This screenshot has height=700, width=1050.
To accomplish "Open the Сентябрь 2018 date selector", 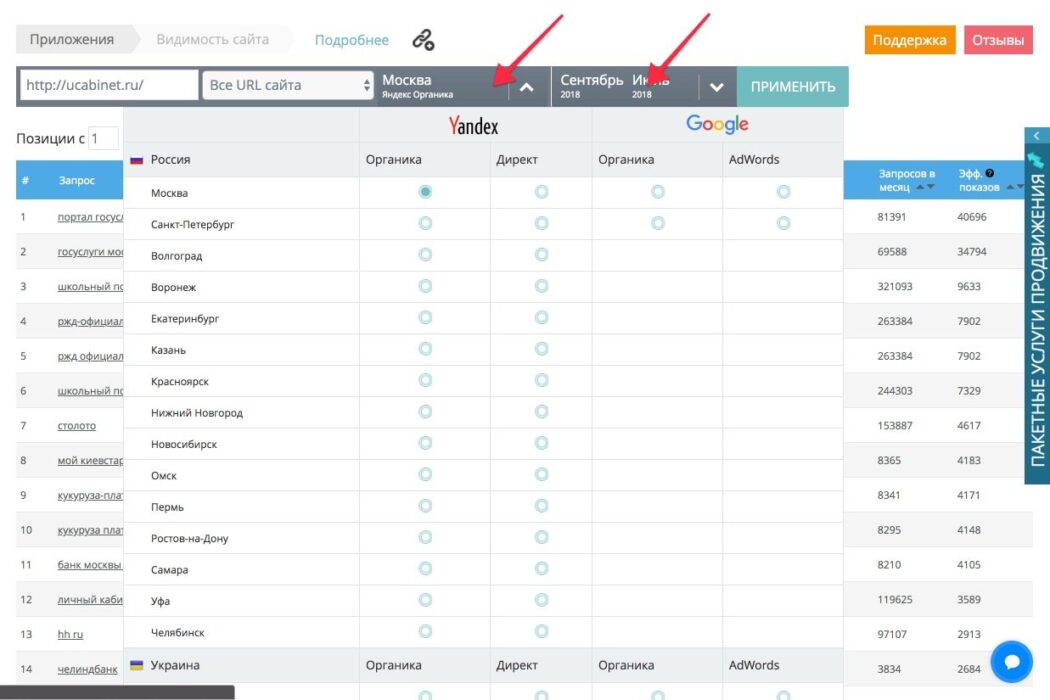I will [x=591, y=86].
